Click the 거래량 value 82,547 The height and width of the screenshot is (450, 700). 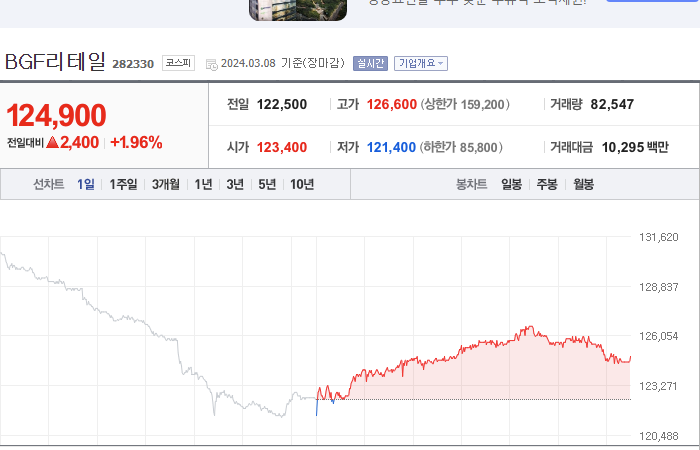[x=612, y=104]
